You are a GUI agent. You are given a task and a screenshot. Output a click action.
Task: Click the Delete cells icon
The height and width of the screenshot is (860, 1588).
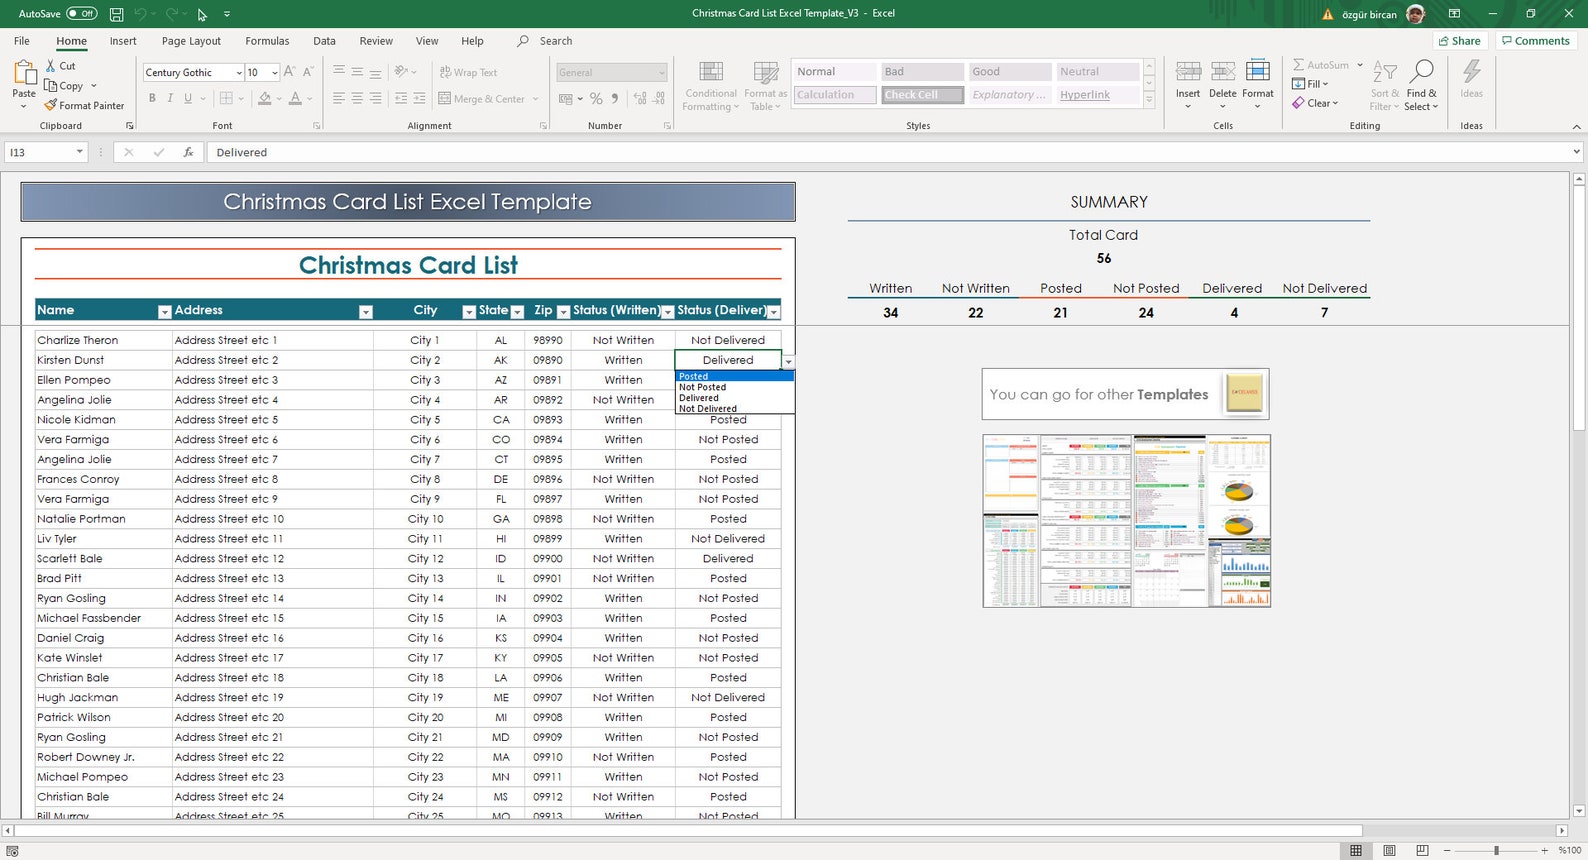coord(1223,72)
